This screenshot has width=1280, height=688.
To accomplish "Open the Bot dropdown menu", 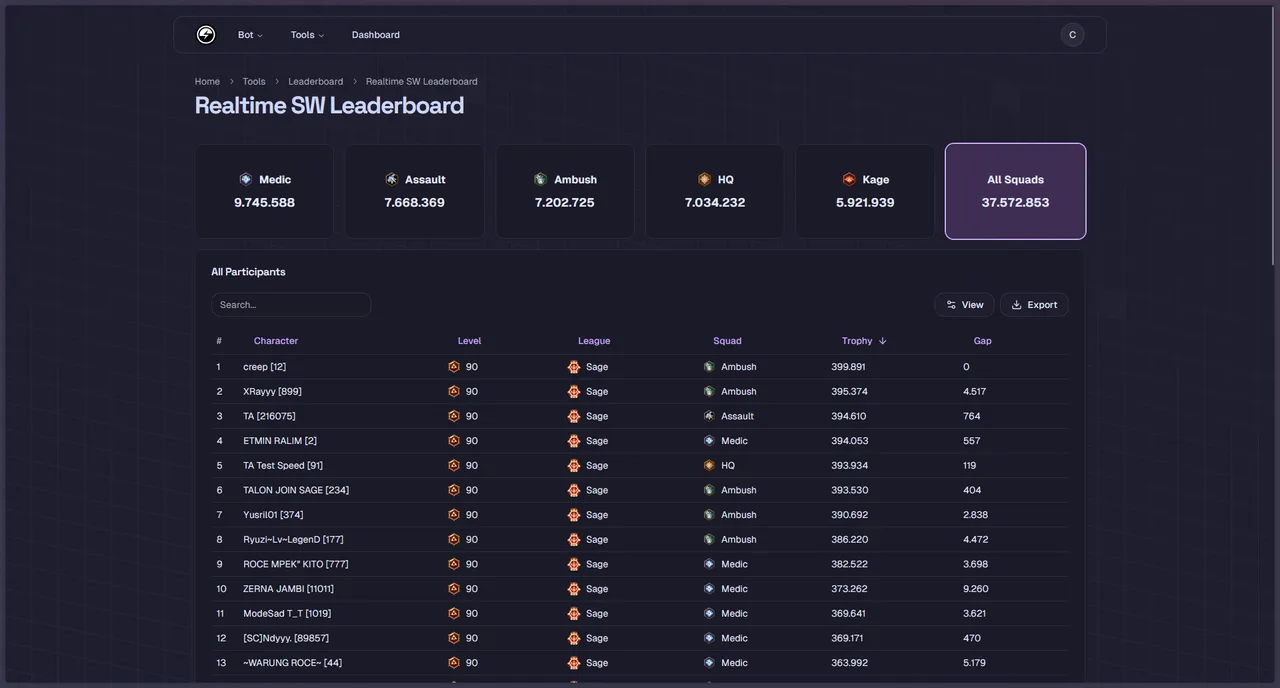I will point(250,35).
